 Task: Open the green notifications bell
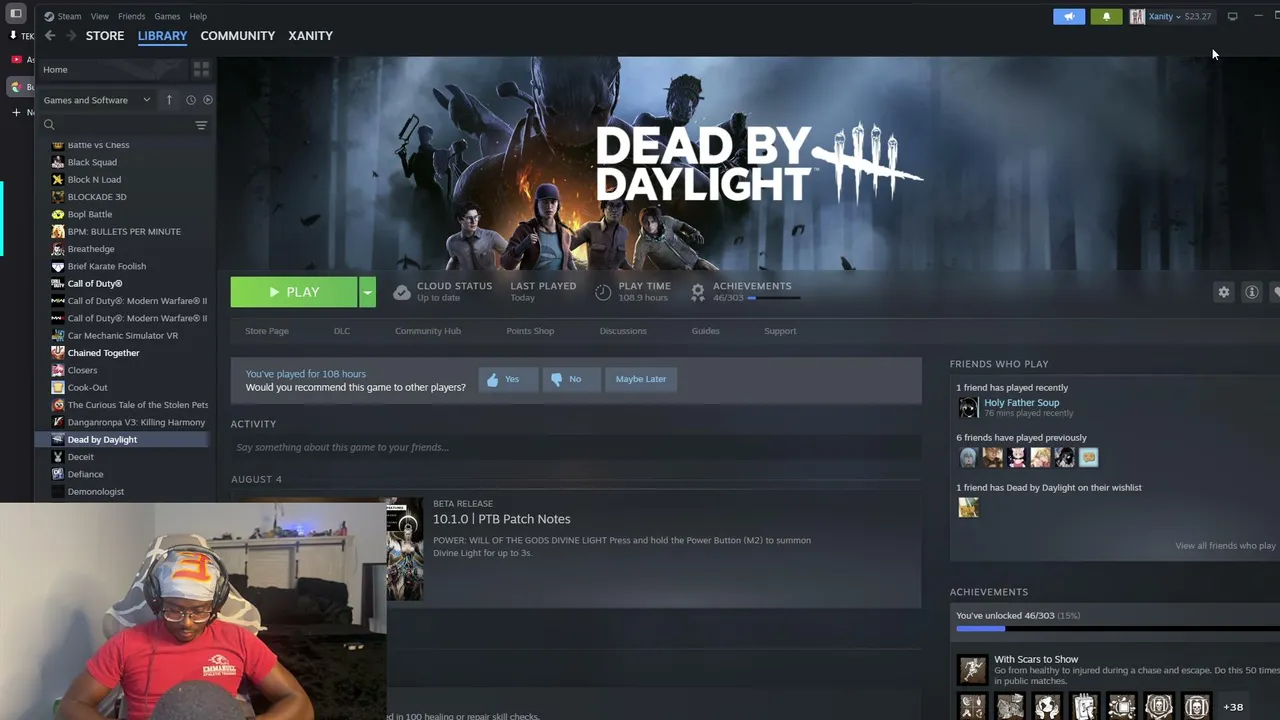(x=1106, y=16)
